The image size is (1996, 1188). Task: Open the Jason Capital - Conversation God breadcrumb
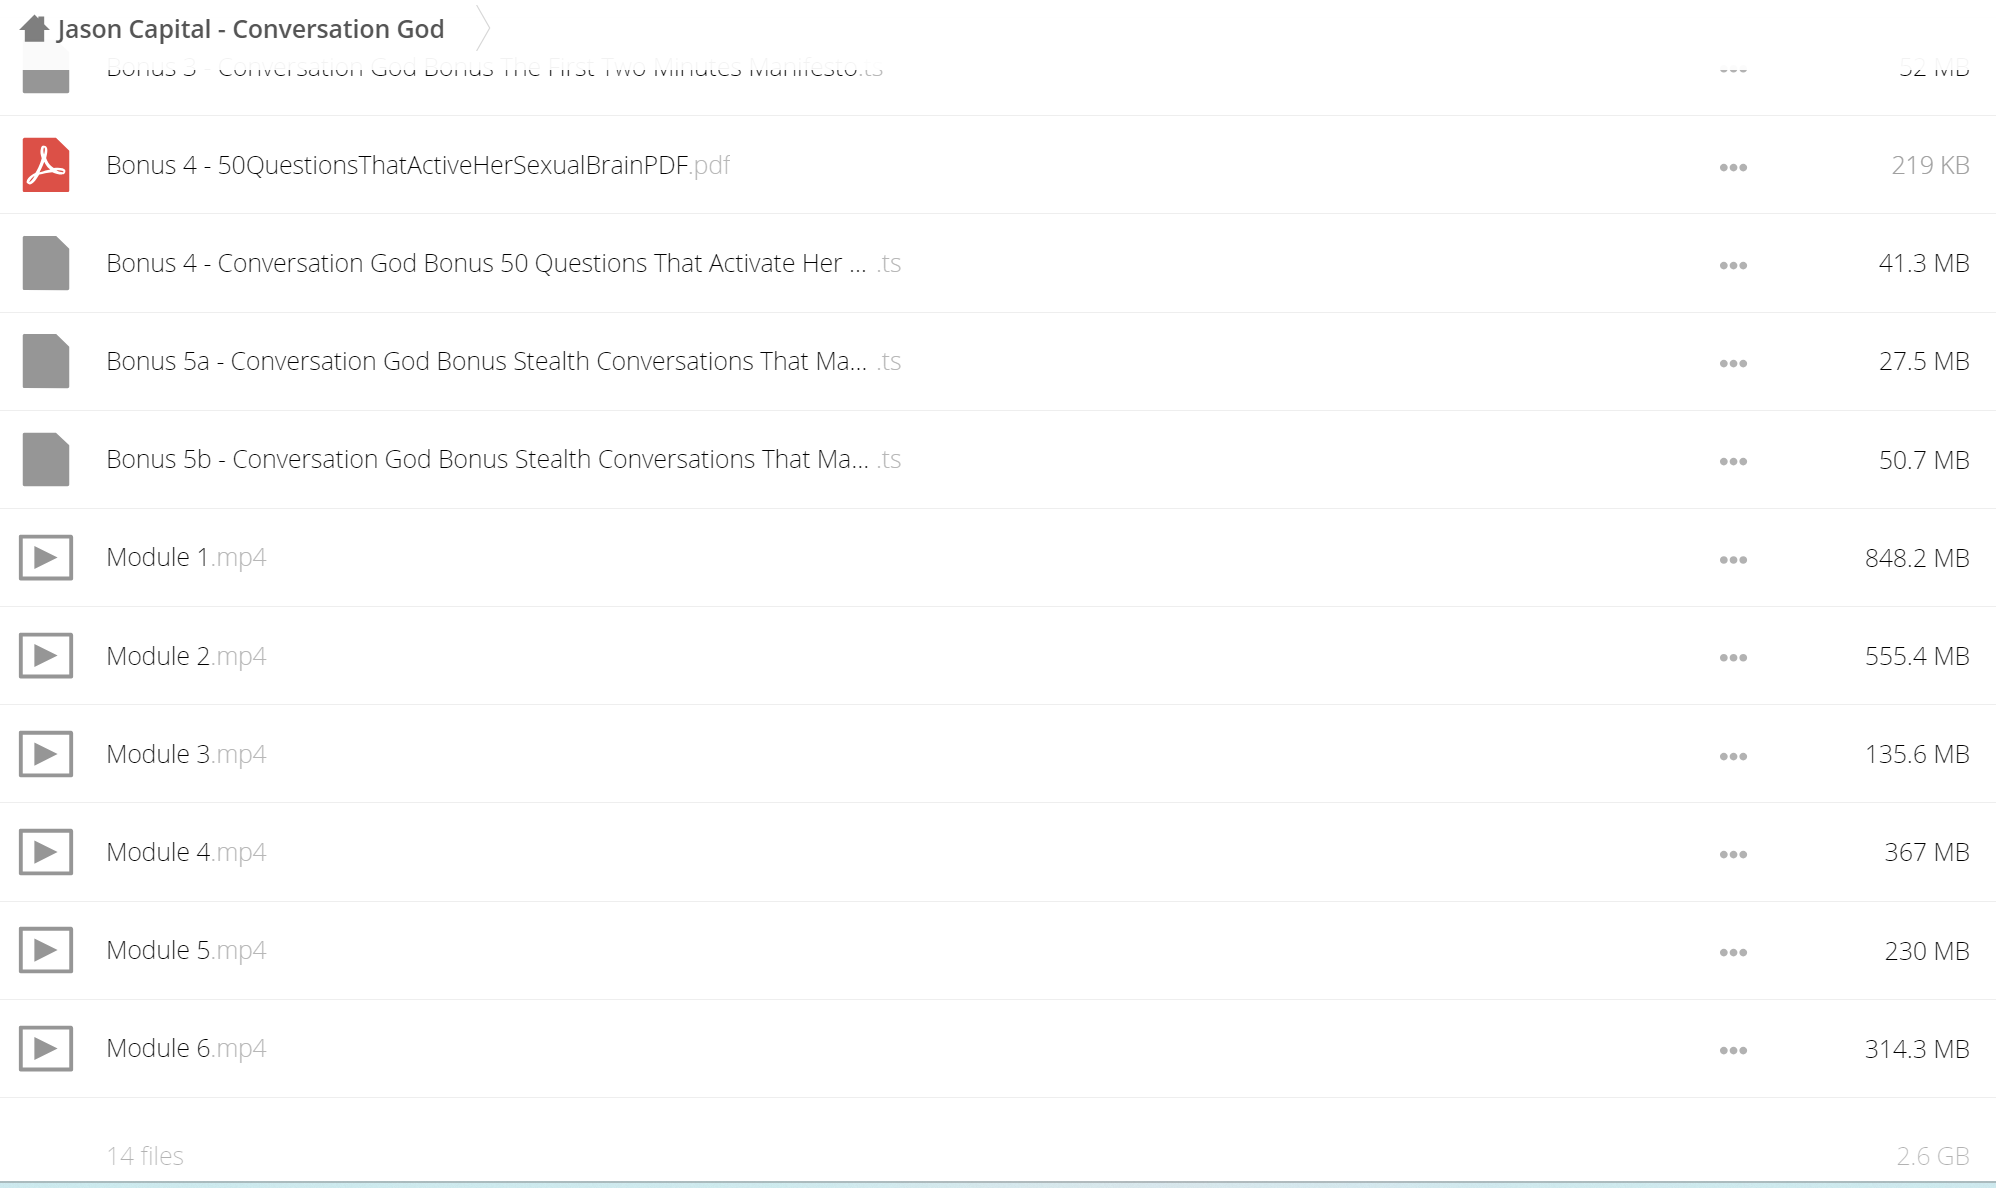251,29
